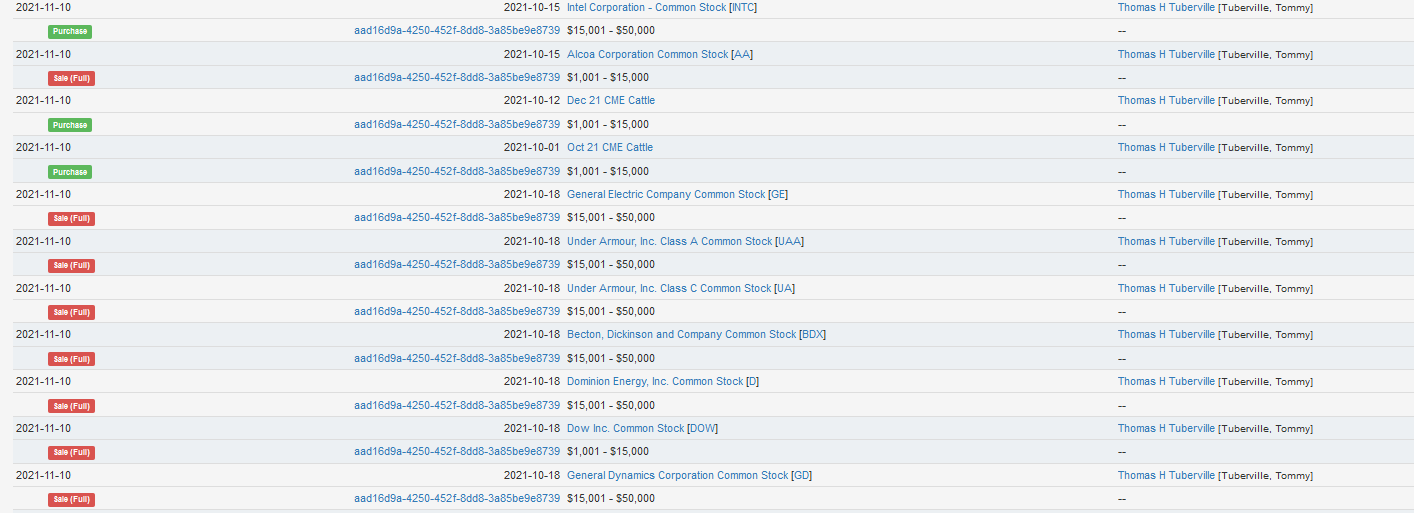
Task: Click Thomas H Tuberville in Alcoa row
Action: click(1166, 54)
